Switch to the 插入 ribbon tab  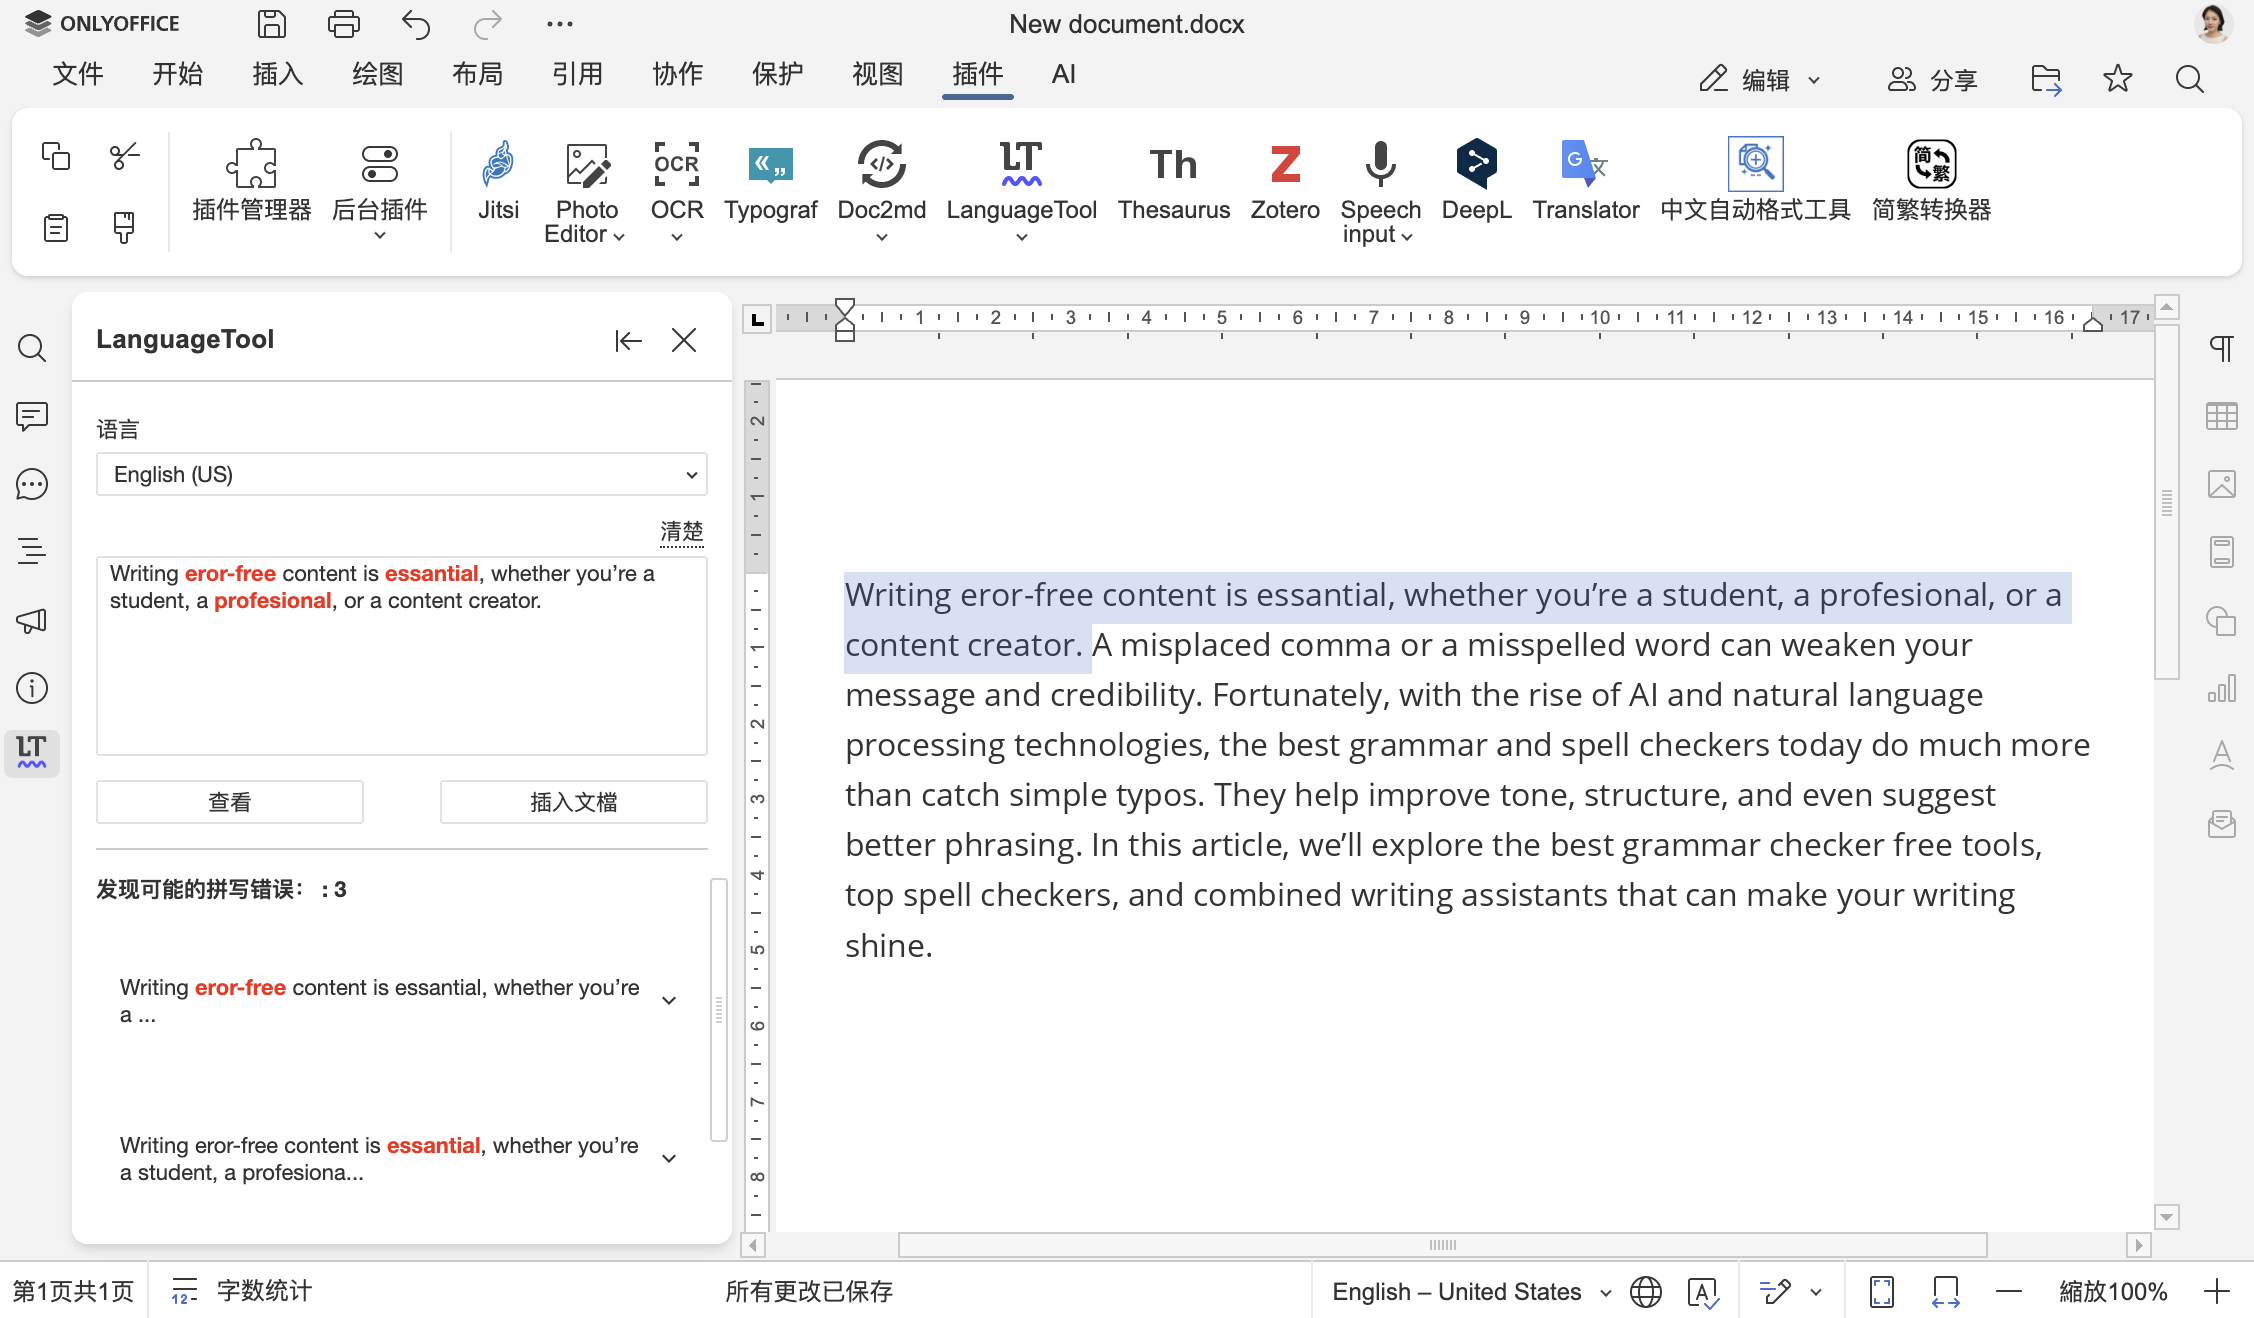pyautogui.click(x=277, y=74)
